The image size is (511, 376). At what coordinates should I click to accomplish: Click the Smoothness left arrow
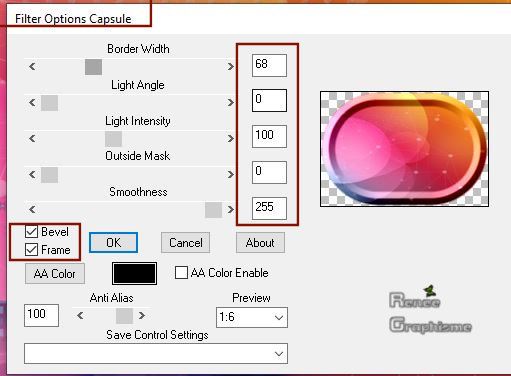[32, 210]
